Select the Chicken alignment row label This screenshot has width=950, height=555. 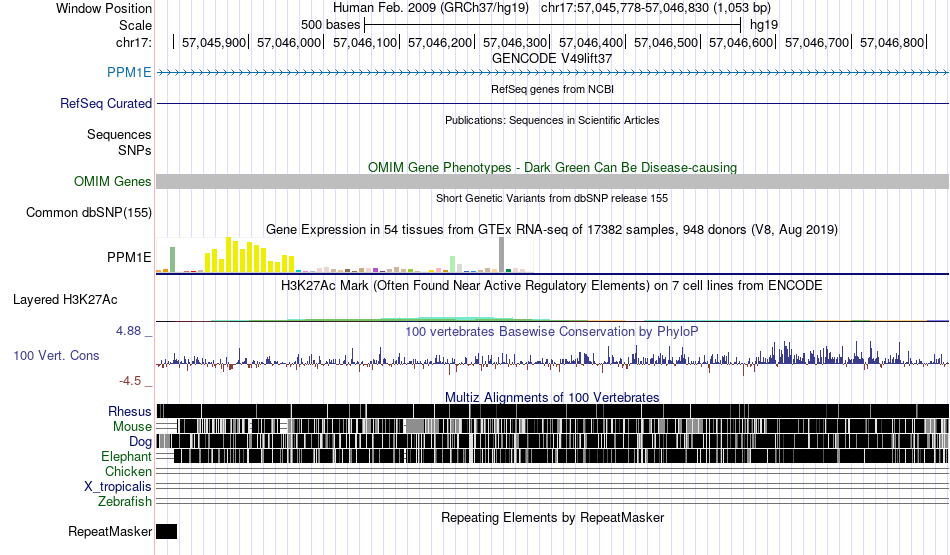click(x=128, y=471)
